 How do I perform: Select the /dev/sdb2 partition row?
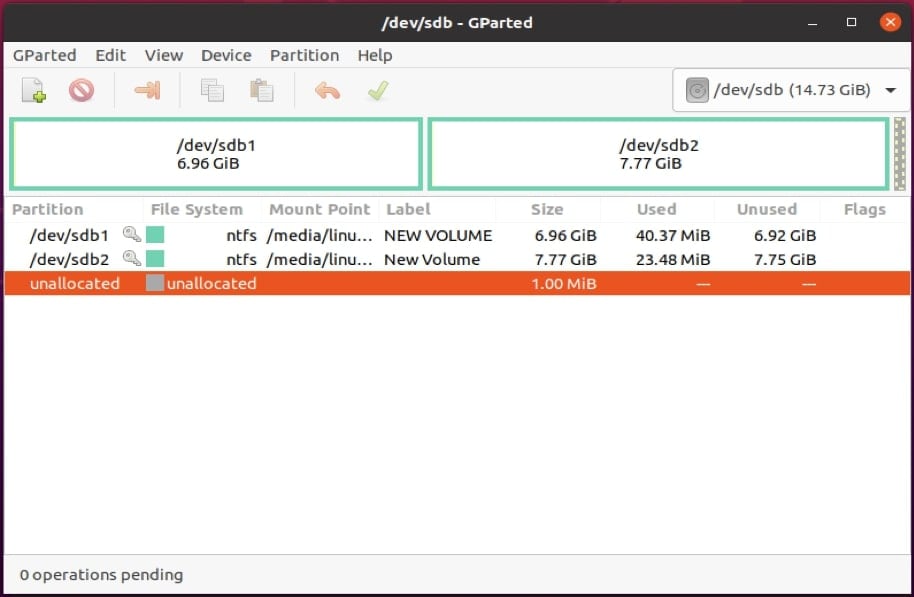click(457, 259)
